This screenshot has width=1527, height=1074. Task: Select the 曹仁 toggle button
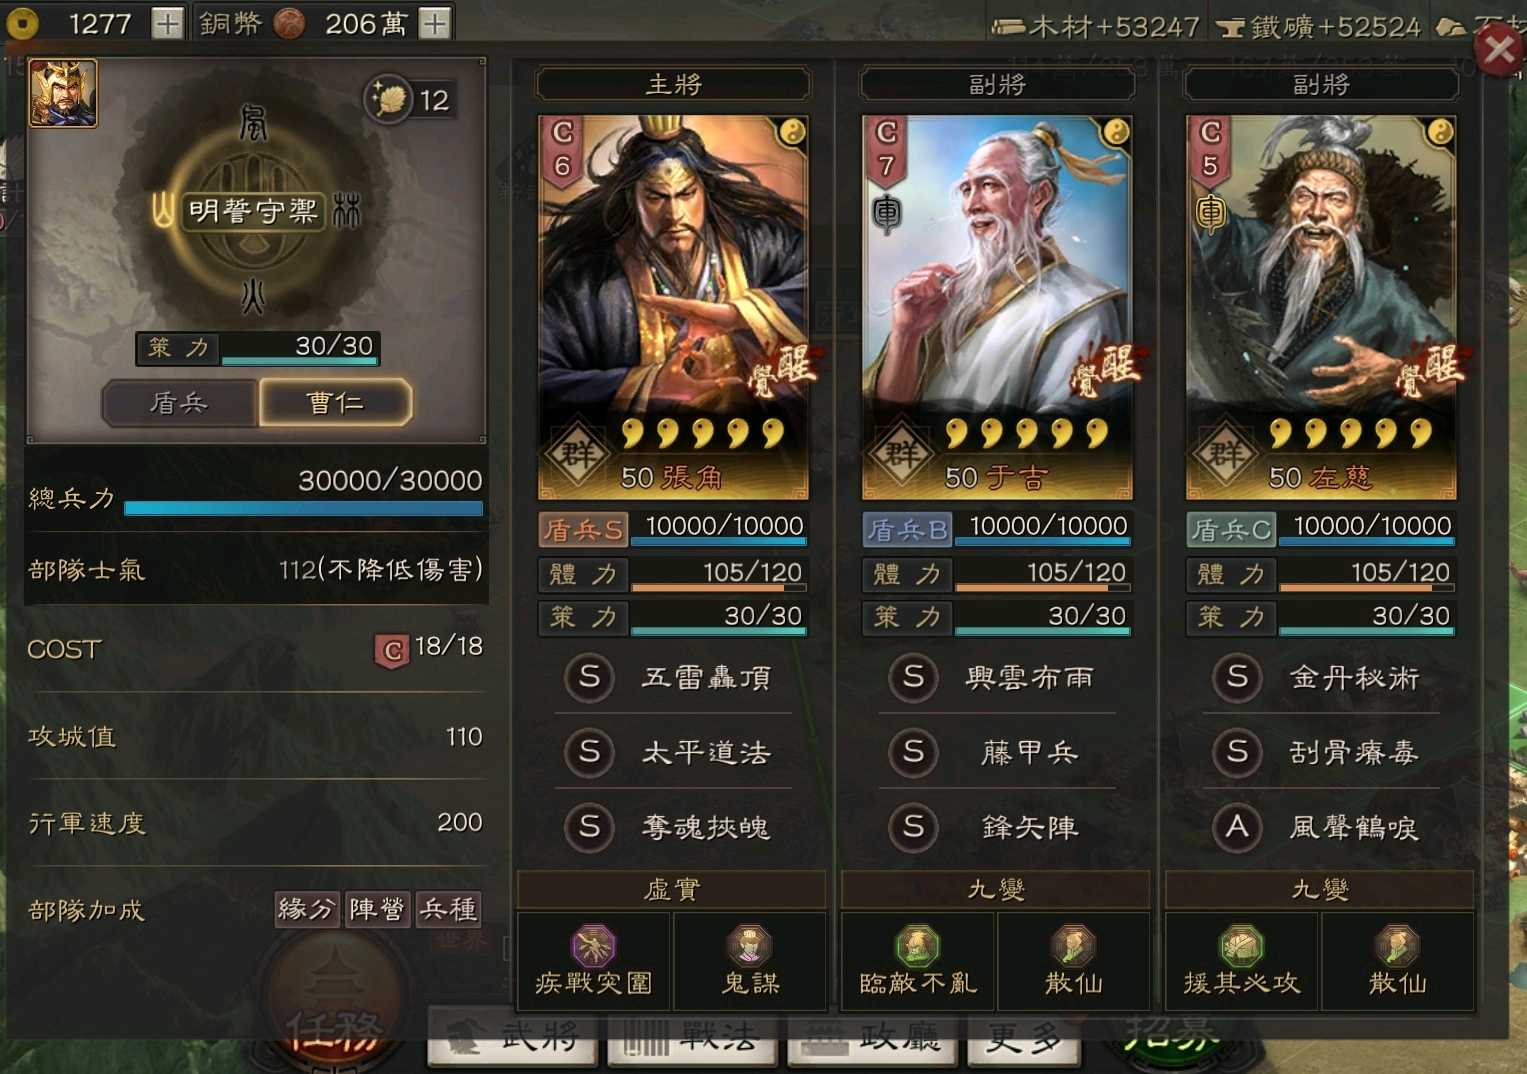[335, 403]
